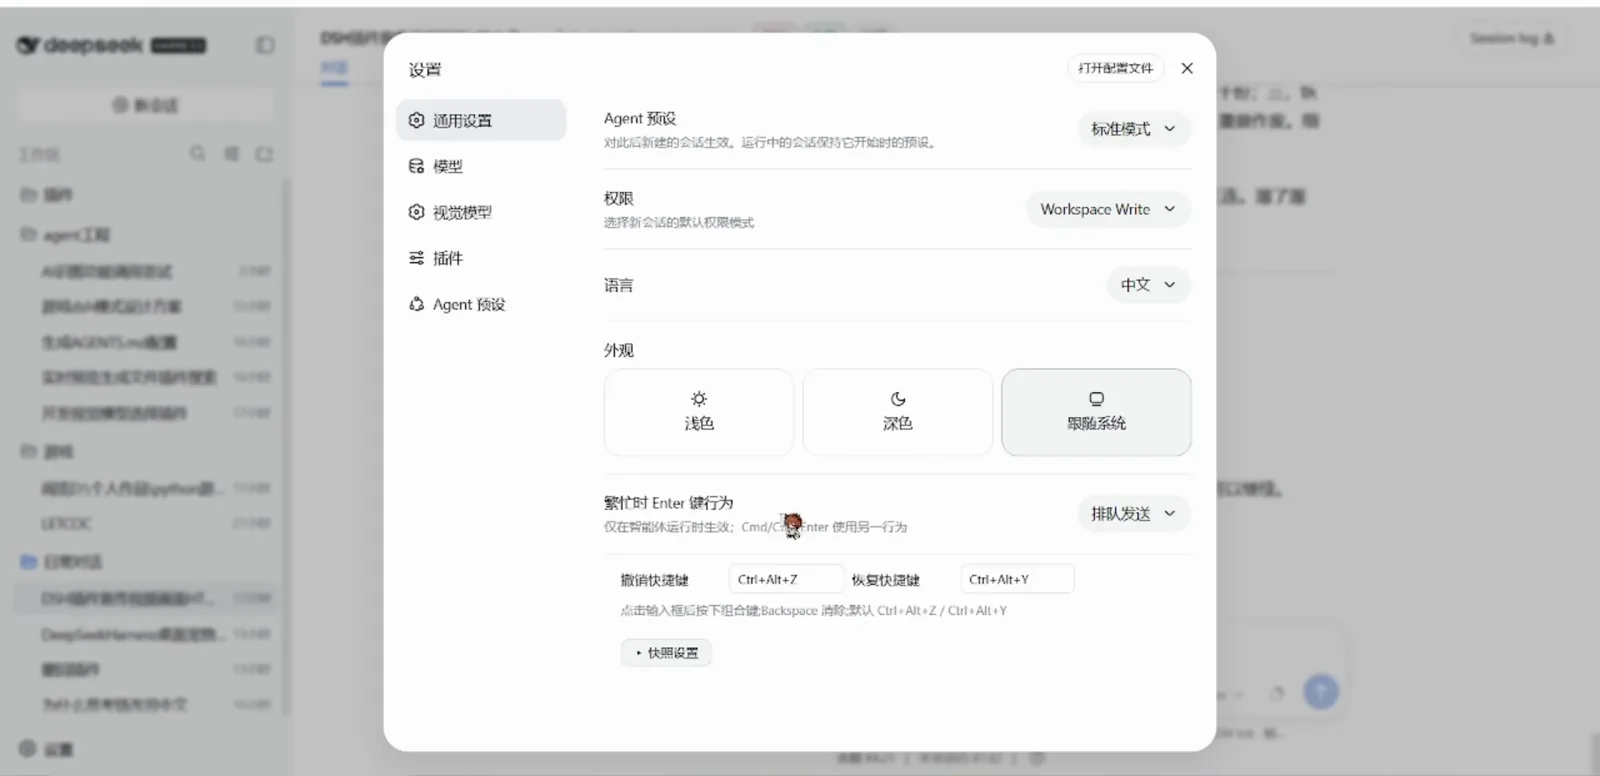The height and width of the screenshot is (776, 1600).
Task: Click the 打开配置文件 button
Action: [1115, 68]
